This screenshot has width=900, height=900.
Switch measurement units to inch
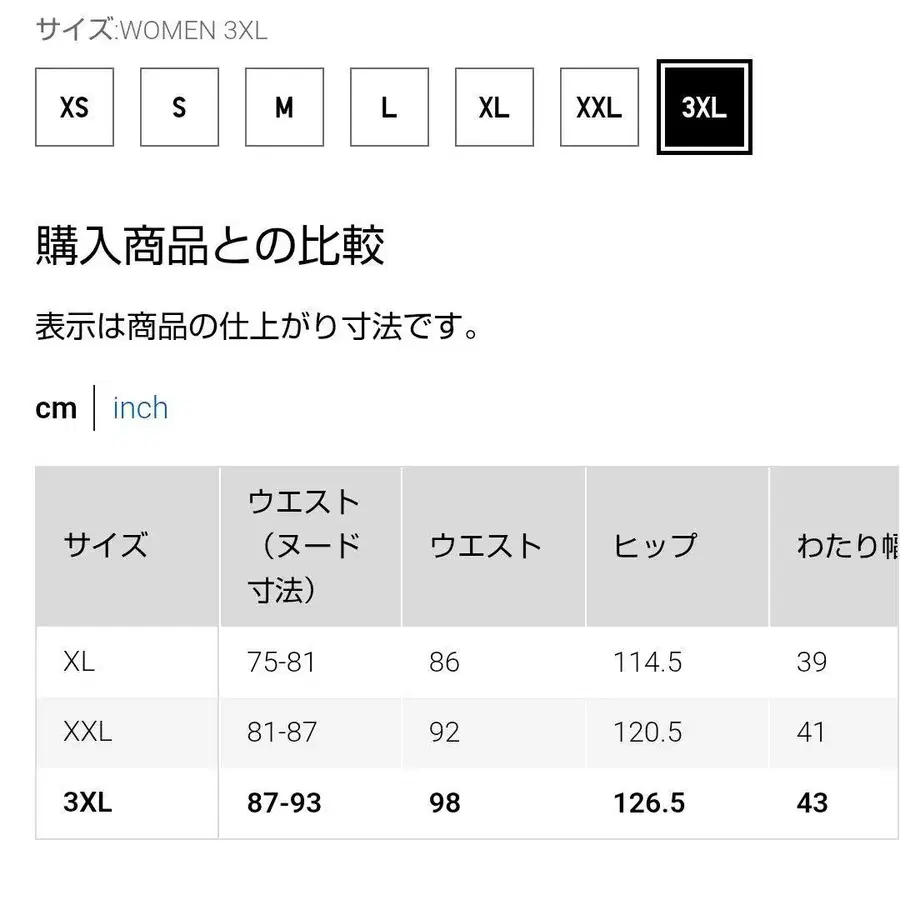click(x=140, y=408)
